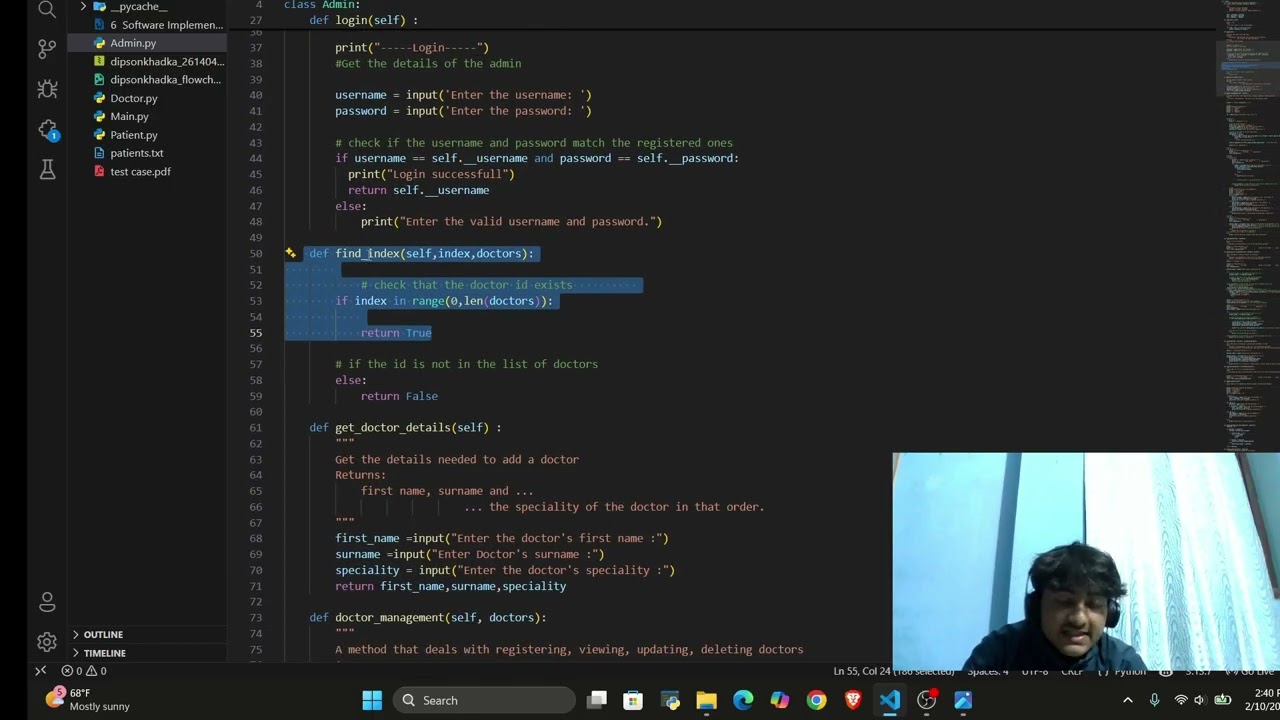Click microphone icon in system tray
Screen dimensions: 1280x720
coord(1154,700)
